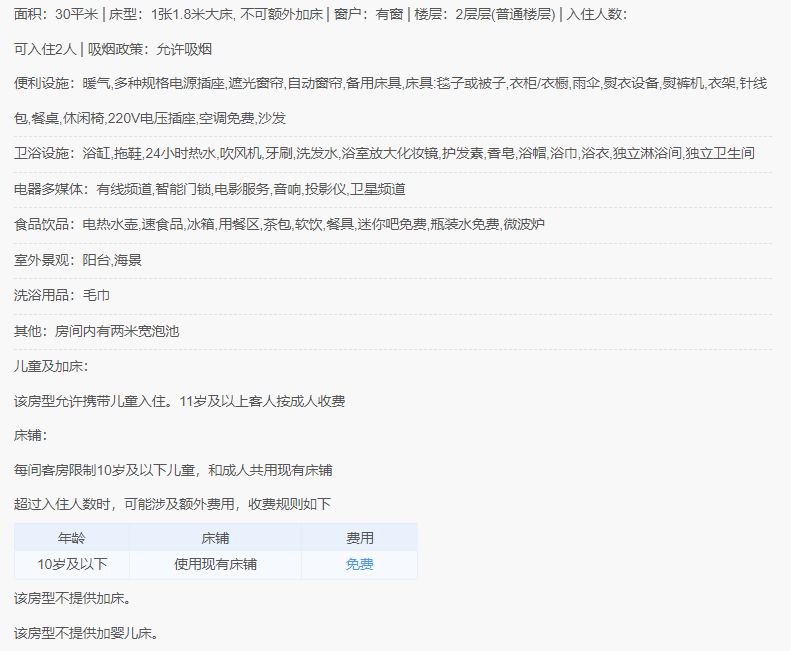Screen dimensions: 791x651
Task: Click 微波炉 in food and drinks list
Action: pos(524,224)
